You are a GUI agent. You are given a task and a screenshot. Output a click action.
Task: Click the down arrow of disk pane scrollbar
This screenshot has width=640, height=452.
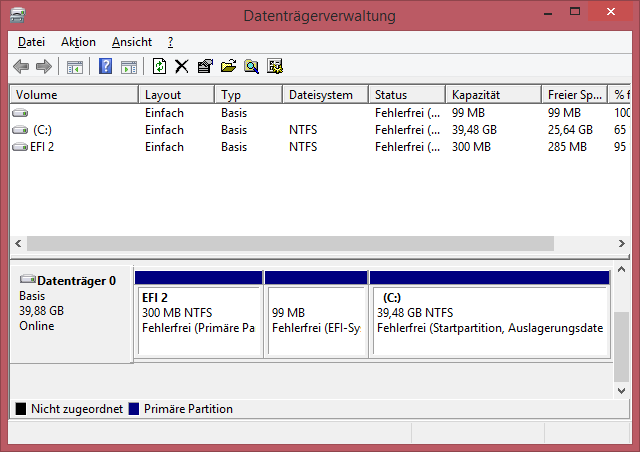pos(622,391)
